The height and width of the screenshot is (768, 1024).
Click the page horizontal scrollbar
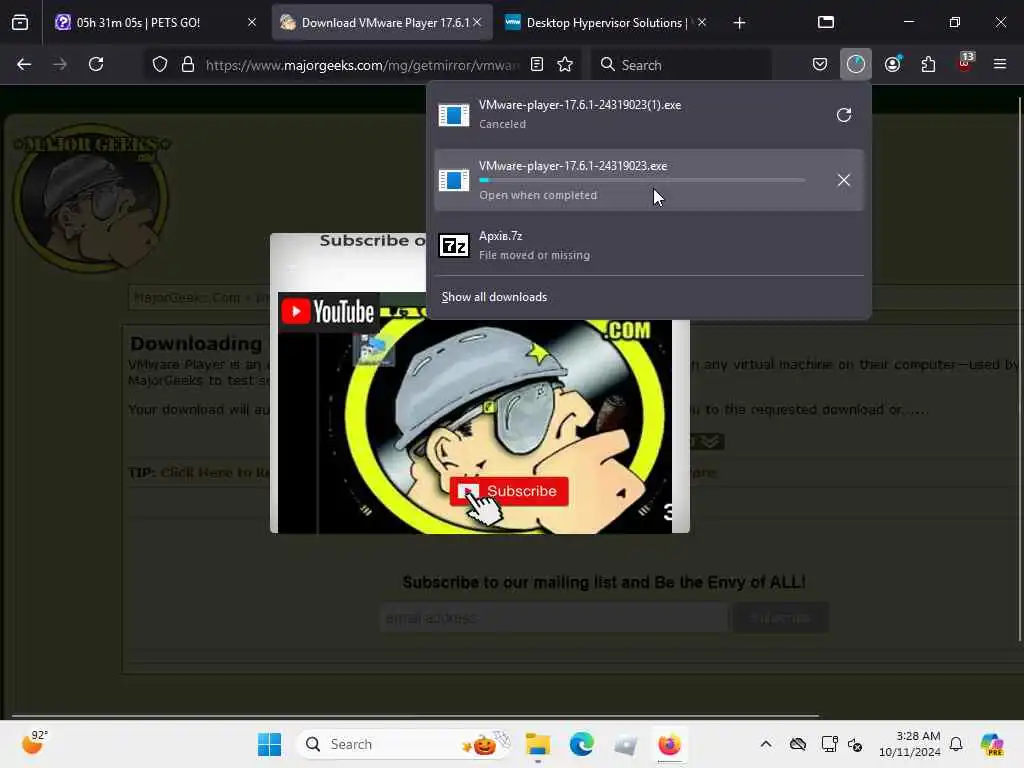pos(415,716)
